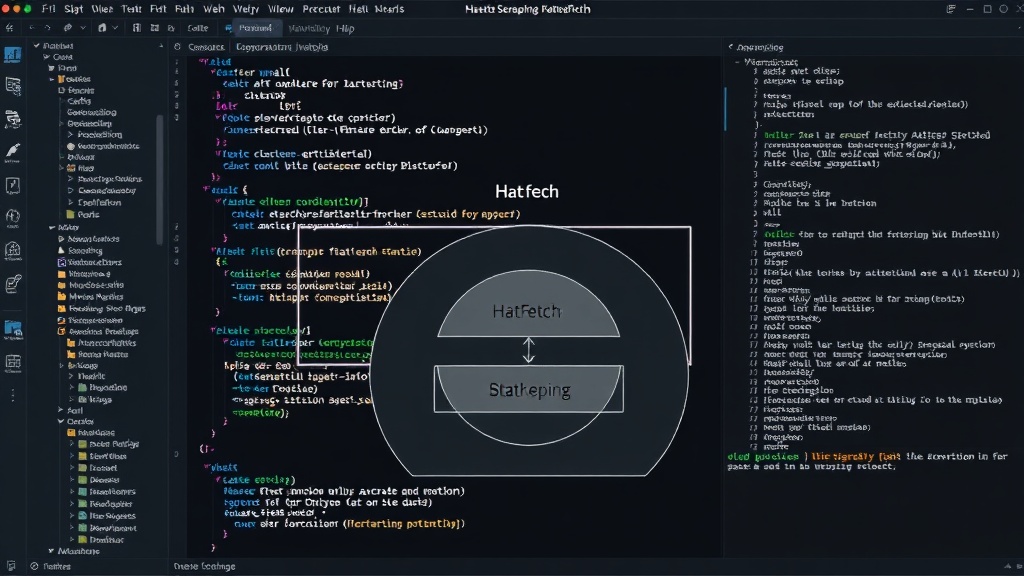Click the circle status icon at bottom left
This screenshot has height=576, width=1024.
coord(34,566)
